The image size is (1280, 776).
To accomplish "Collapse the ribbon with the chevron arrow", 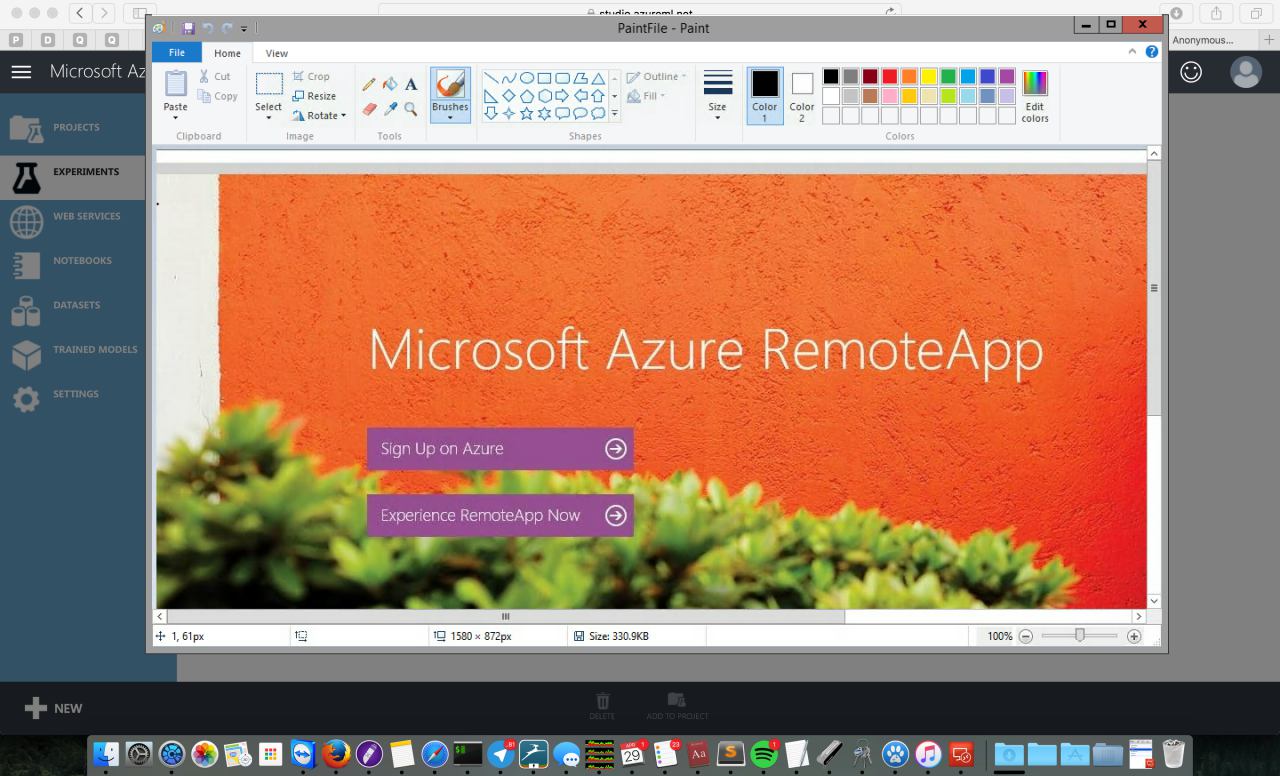I will point(1132,52).
